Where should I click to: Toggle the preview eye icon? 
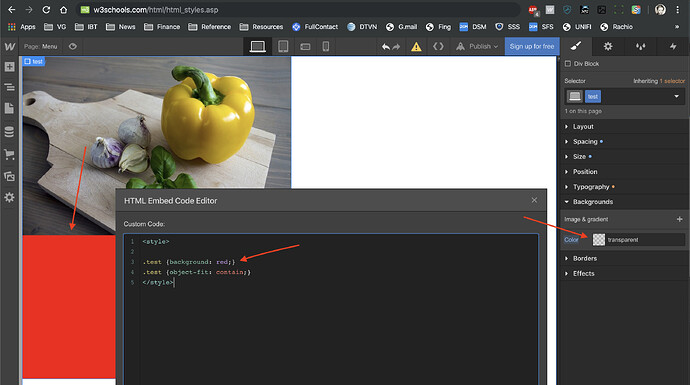tap(73, 46)
